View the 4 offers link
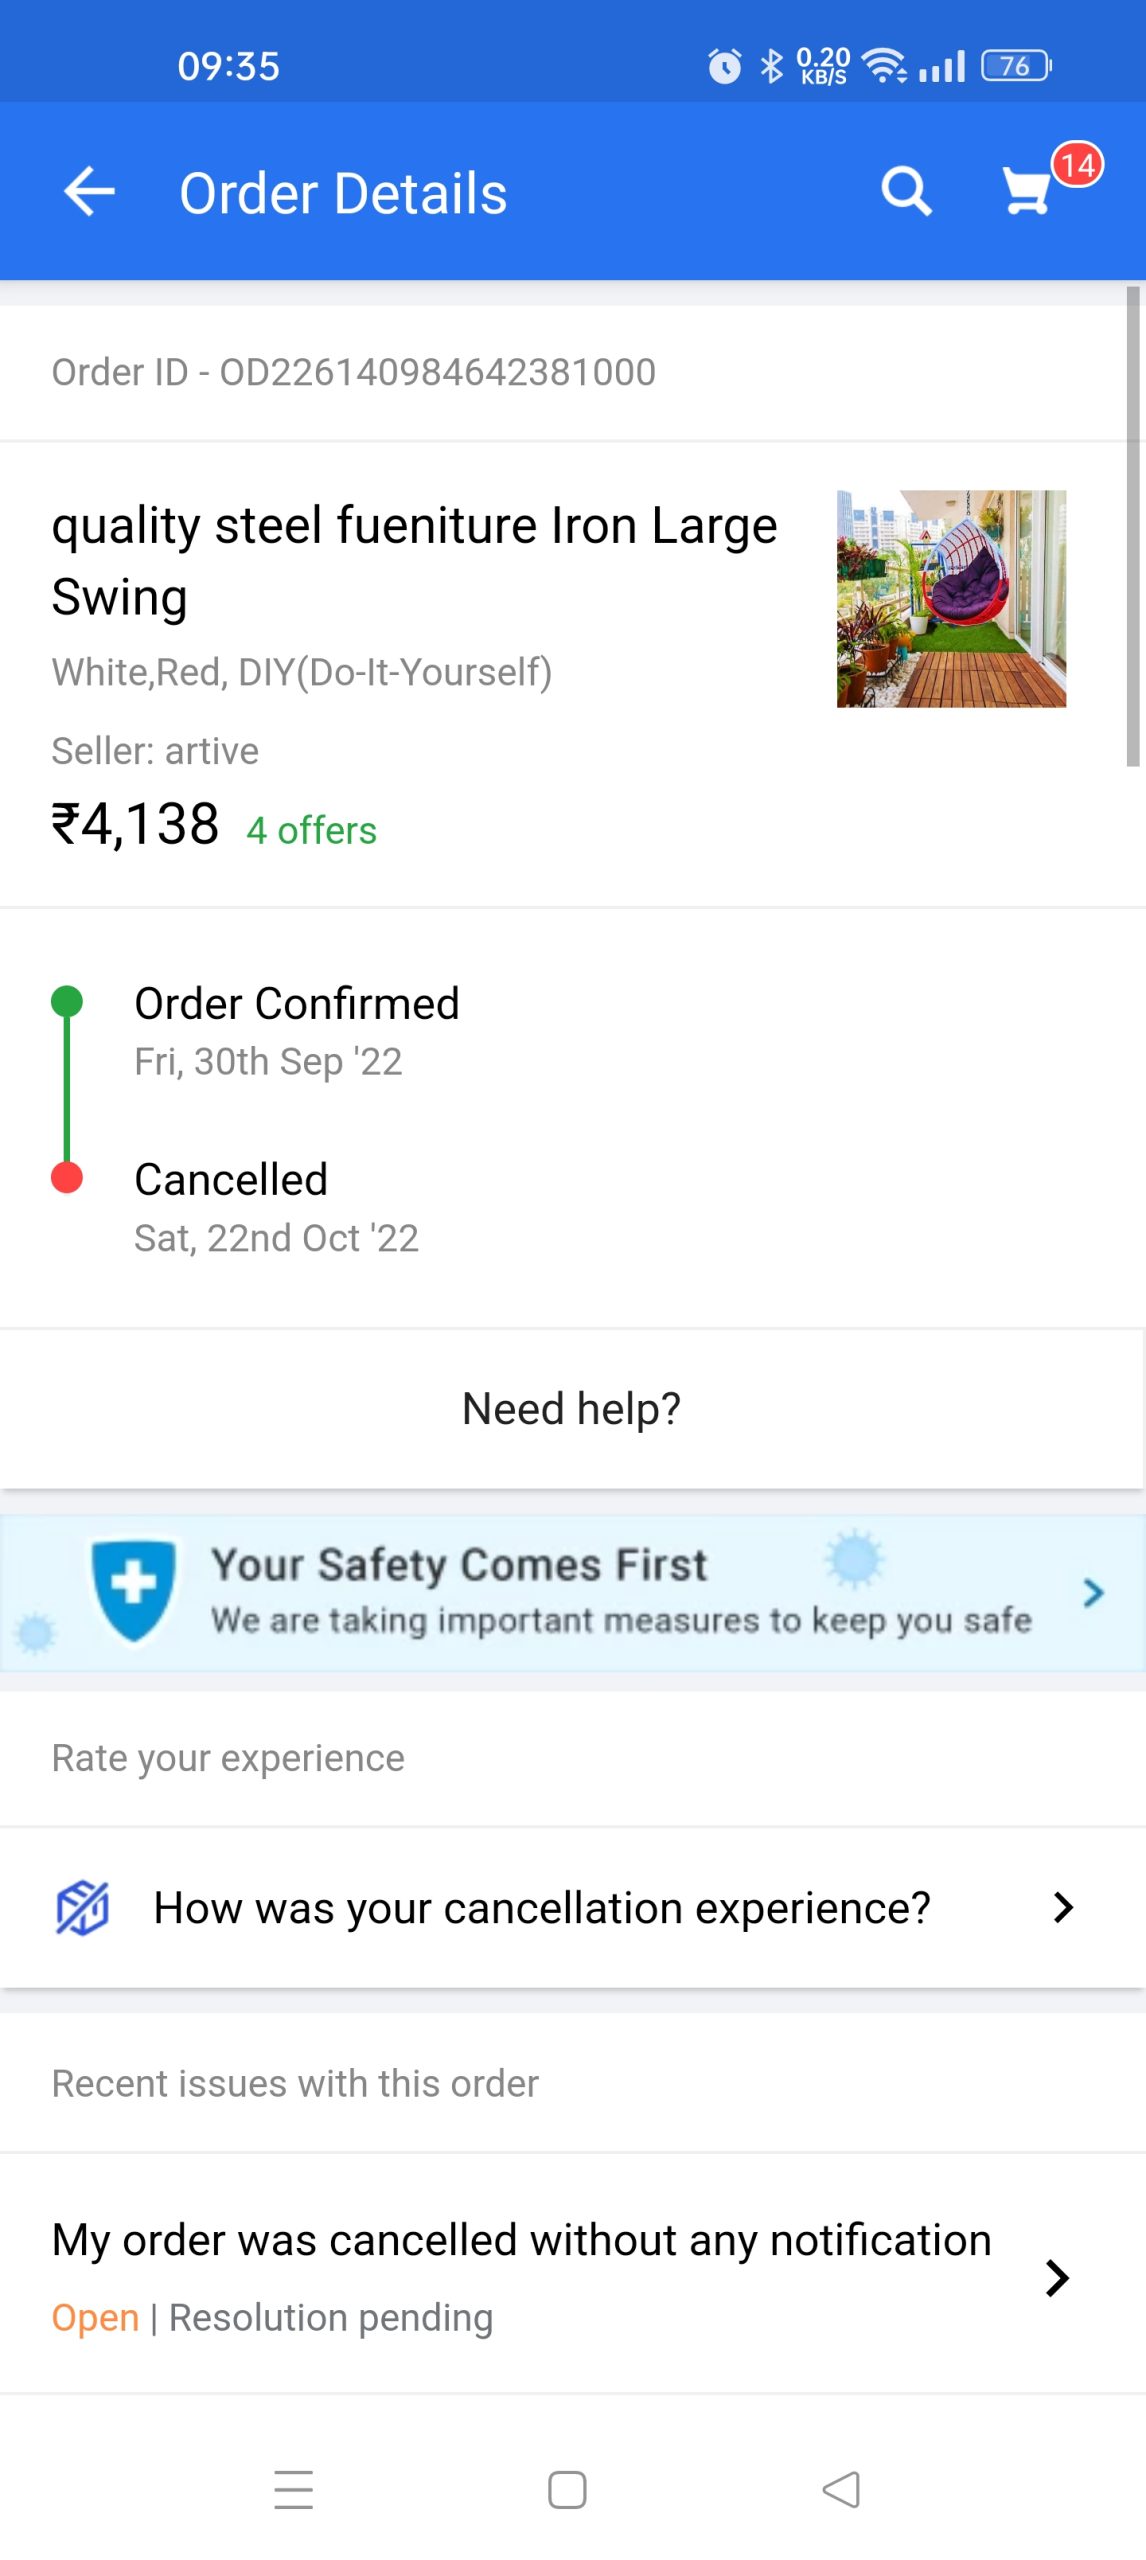This screenshot has width=1146, height=2560. (x=311, y=830)
